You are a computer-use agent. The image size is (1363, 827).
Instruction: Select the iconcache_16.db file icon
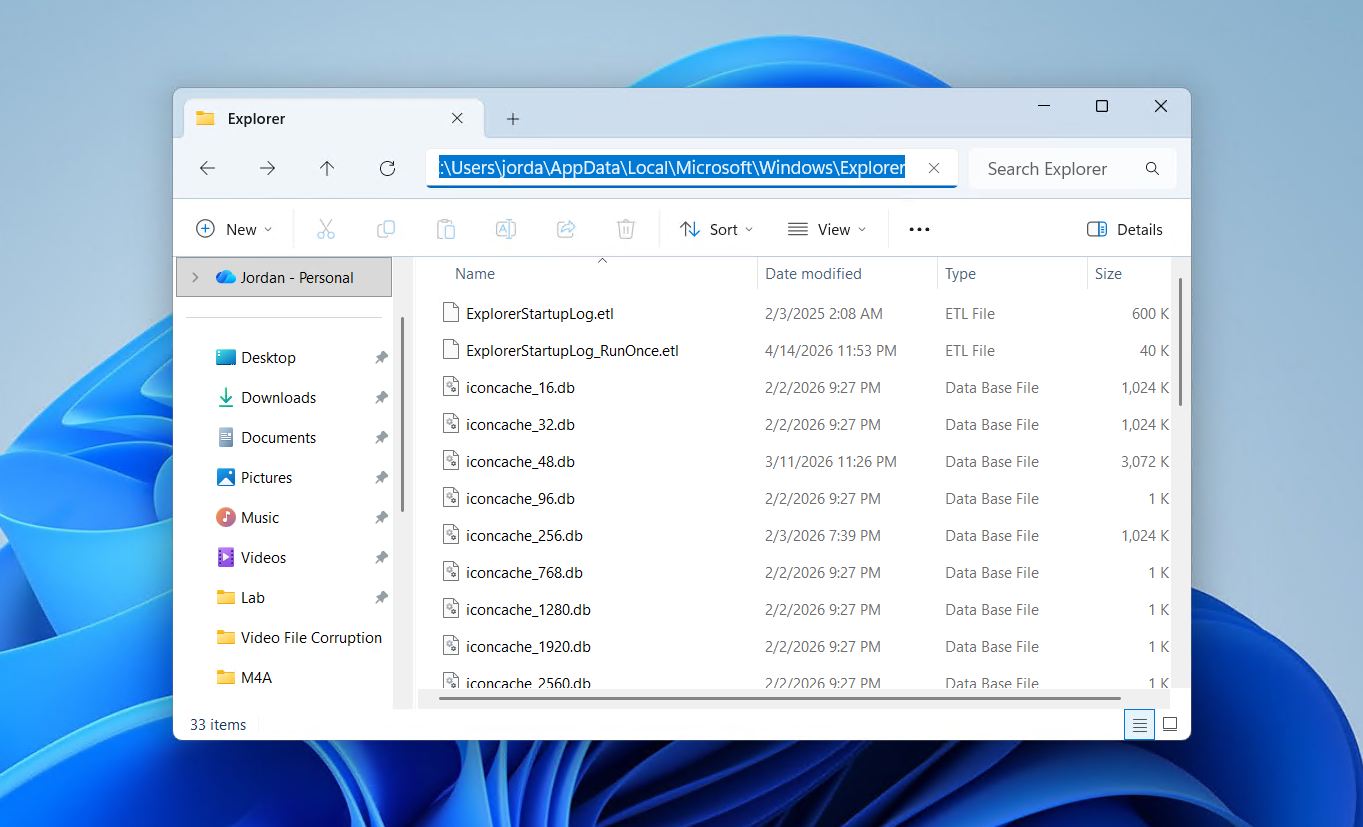coord(451,387)
